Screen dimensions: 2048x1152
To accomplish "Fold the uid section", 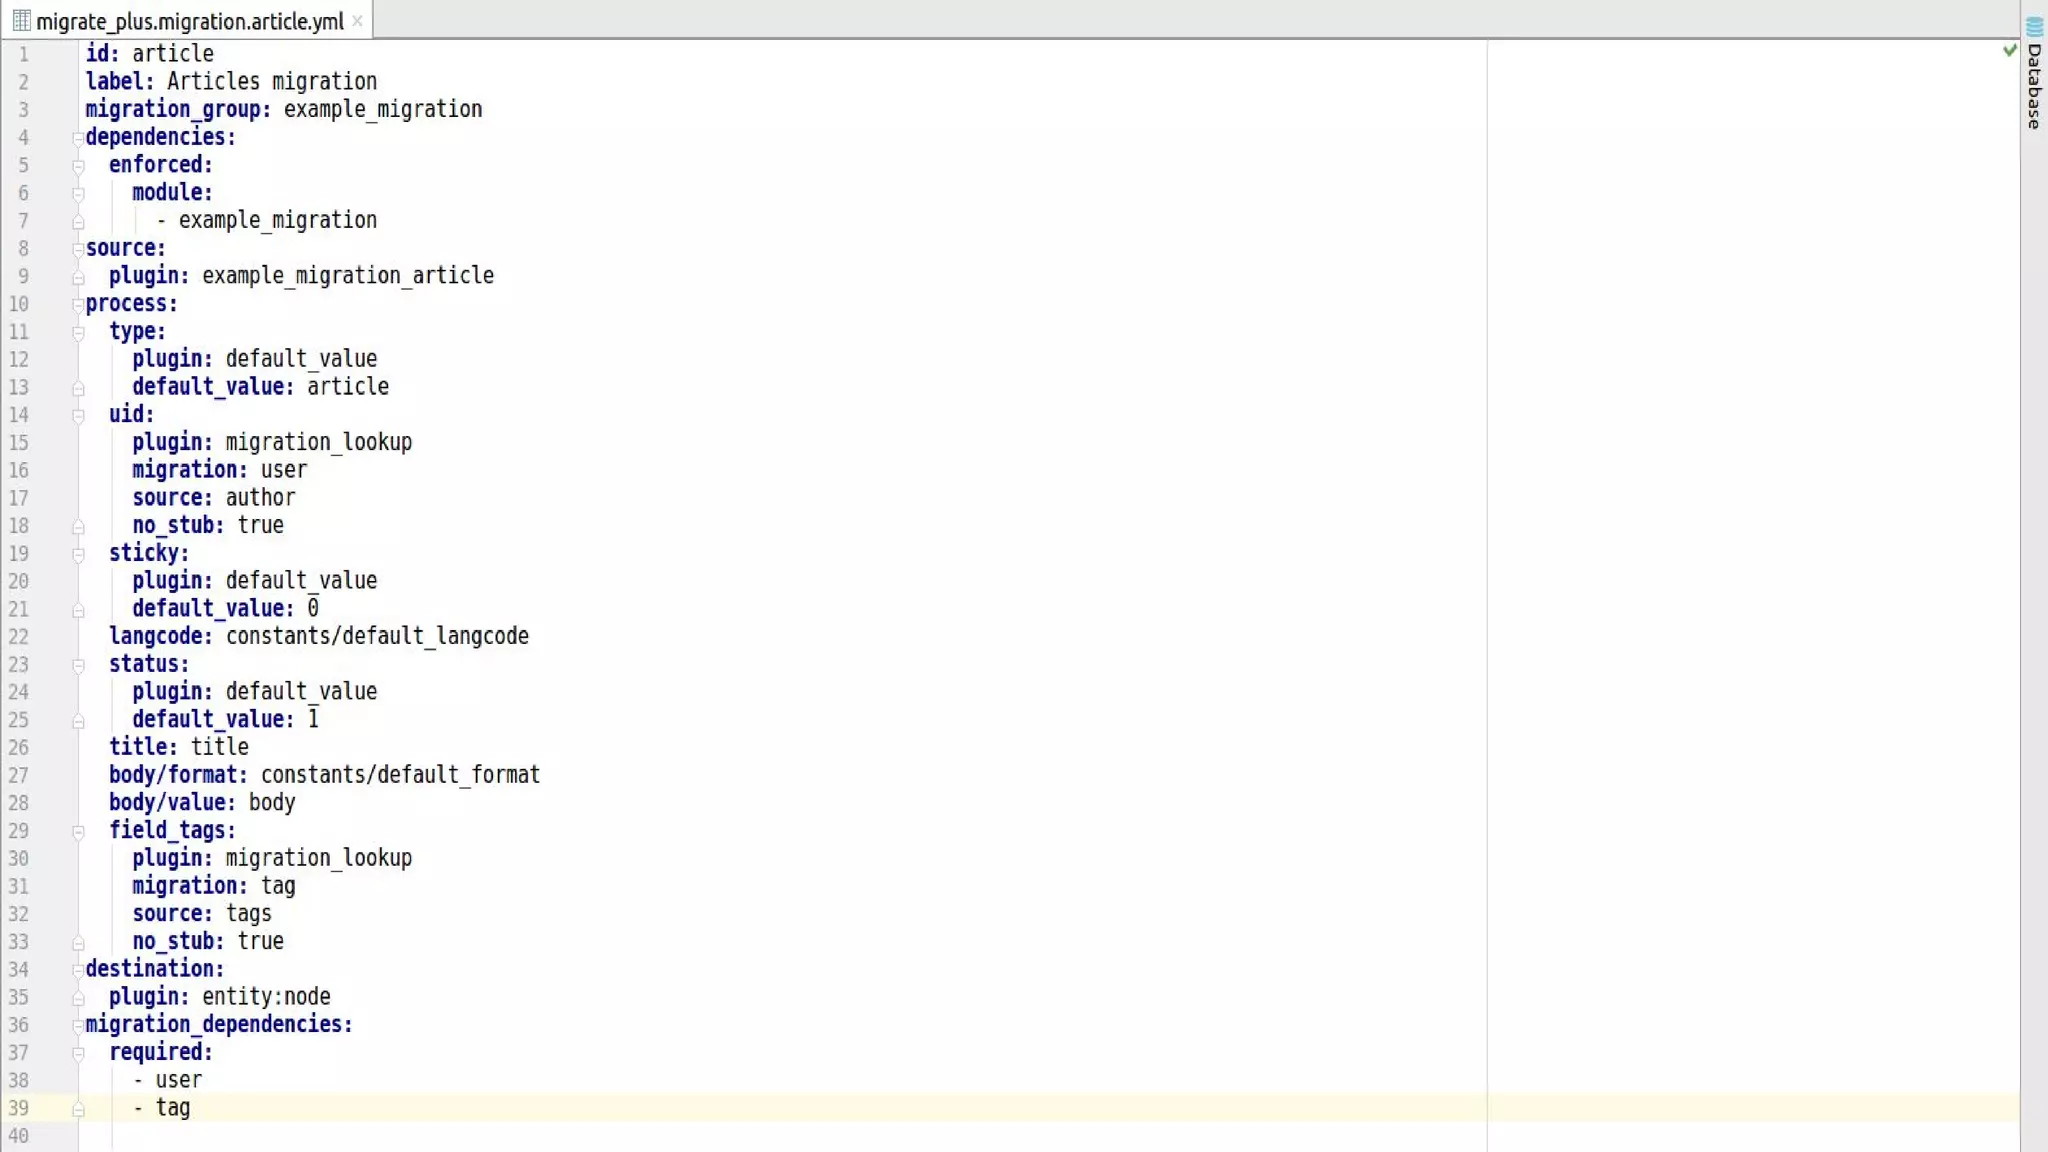I will [x=78, y=415].
